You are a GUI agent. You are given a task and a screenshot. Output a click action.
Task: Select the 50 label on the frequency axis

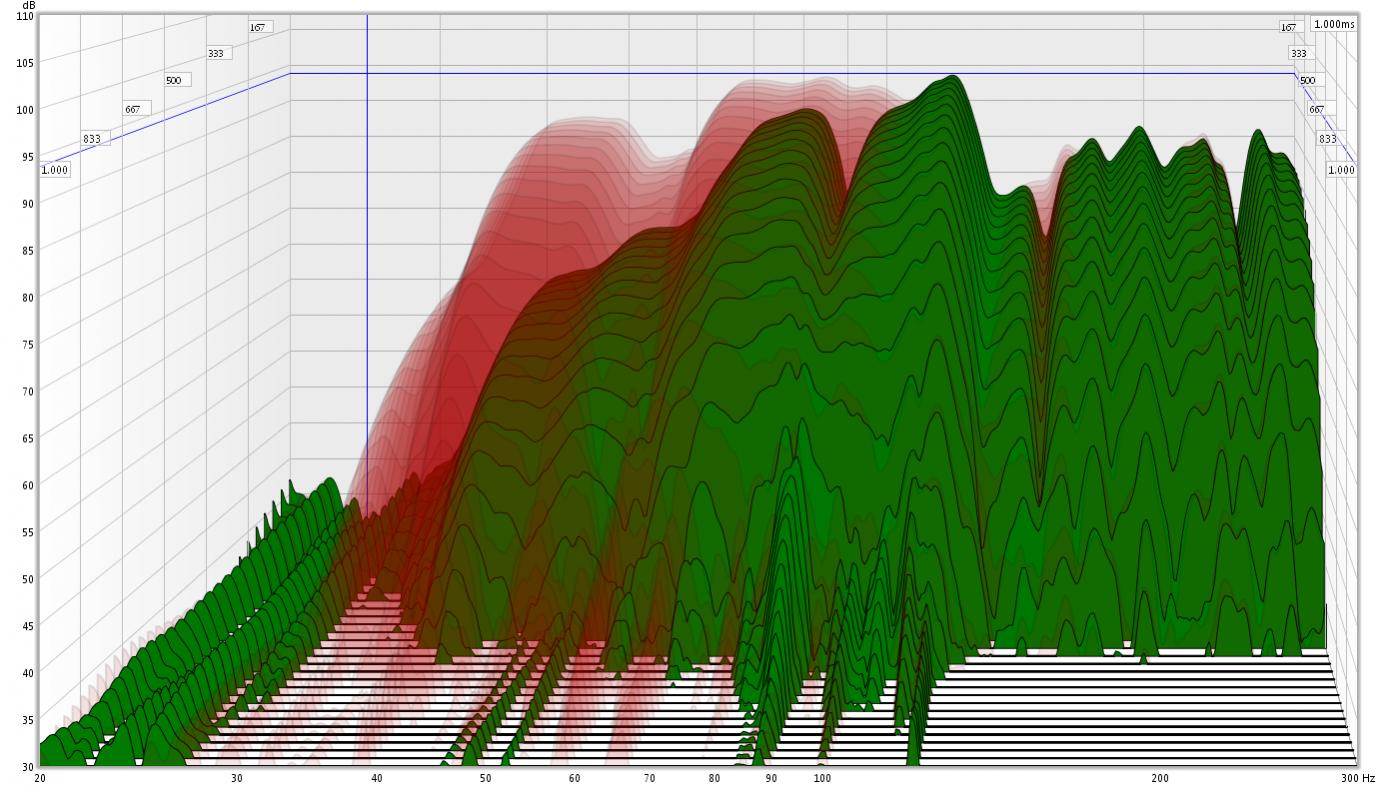click(x=485, y=777)
